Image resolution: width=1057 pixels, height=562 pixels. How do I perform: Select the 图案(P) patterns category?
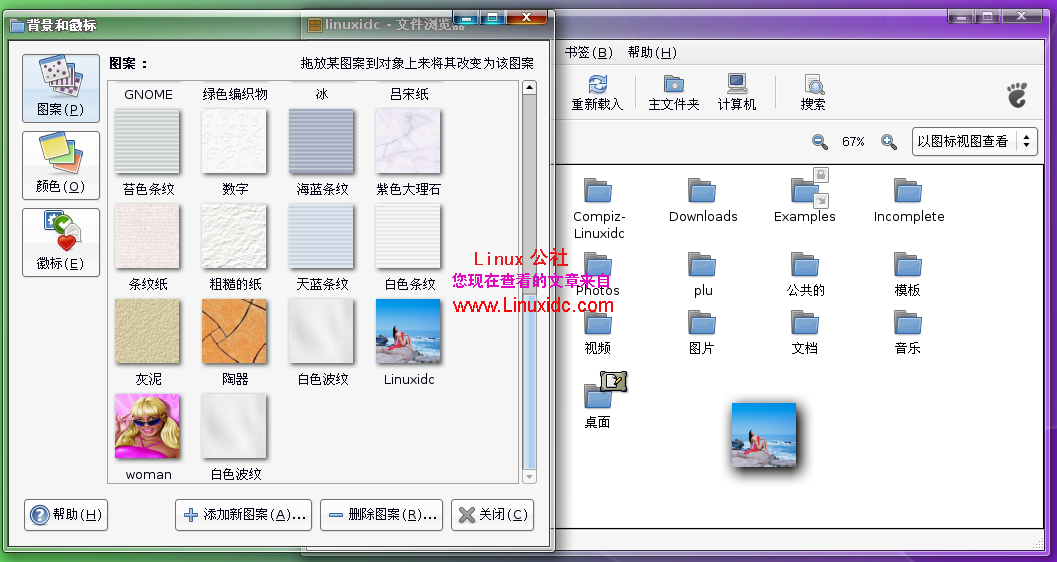click(x=61, y=88)
